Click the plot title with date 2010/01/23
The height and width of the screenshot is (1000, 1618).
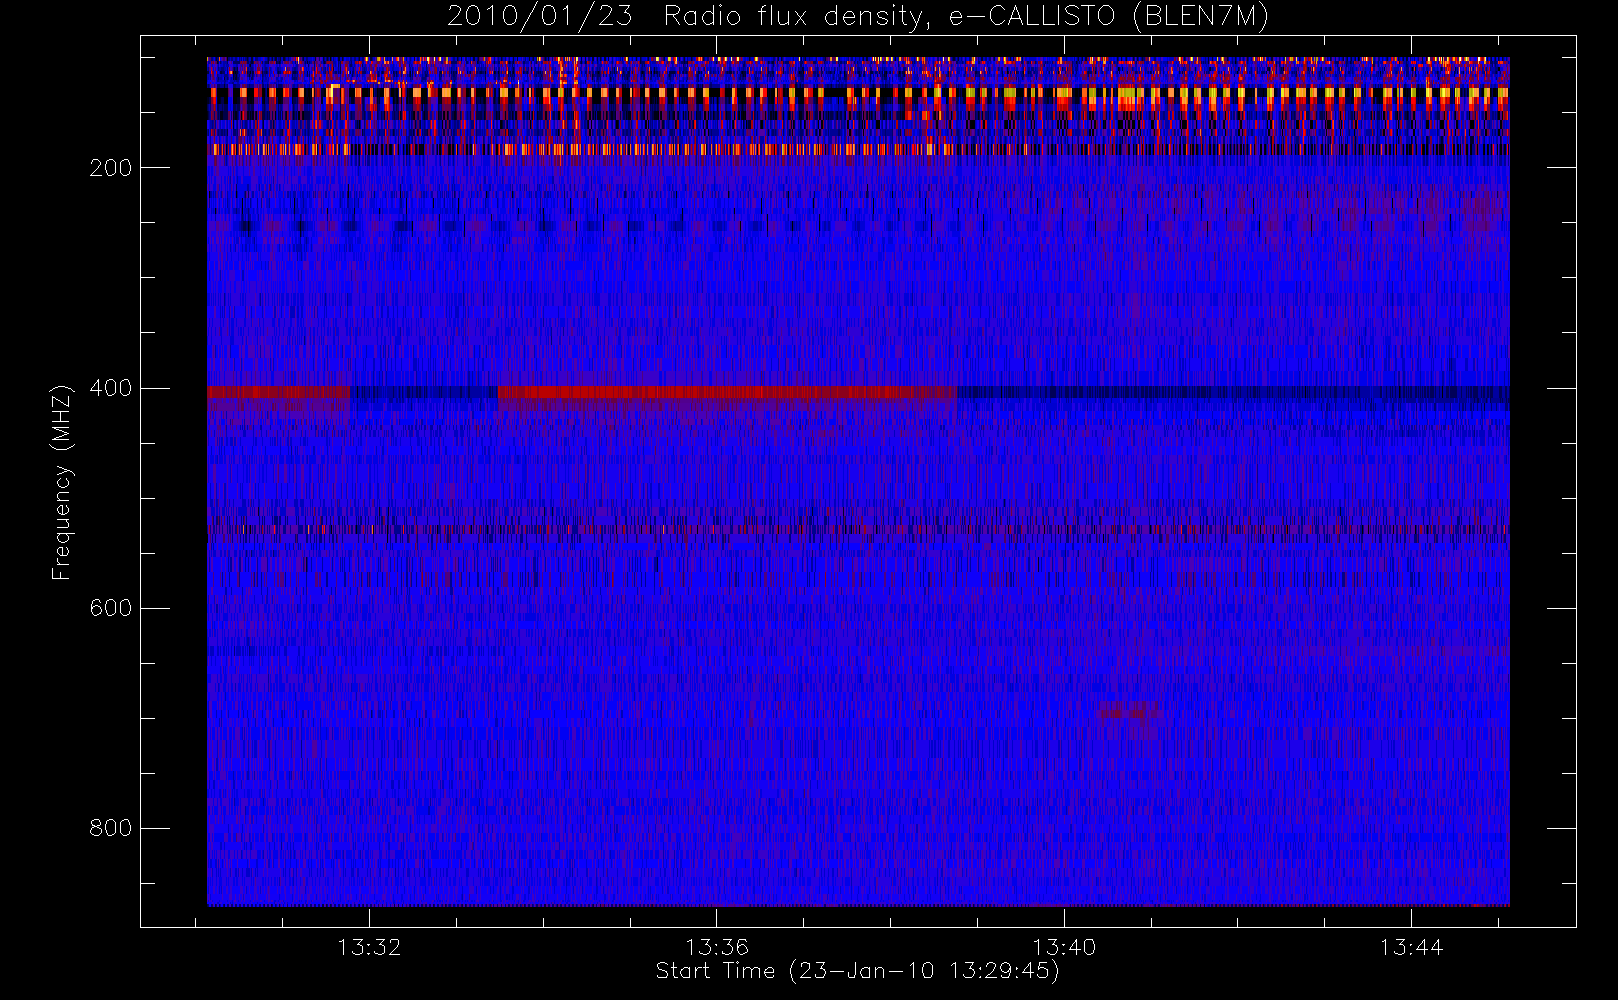[x=858, y=17]
